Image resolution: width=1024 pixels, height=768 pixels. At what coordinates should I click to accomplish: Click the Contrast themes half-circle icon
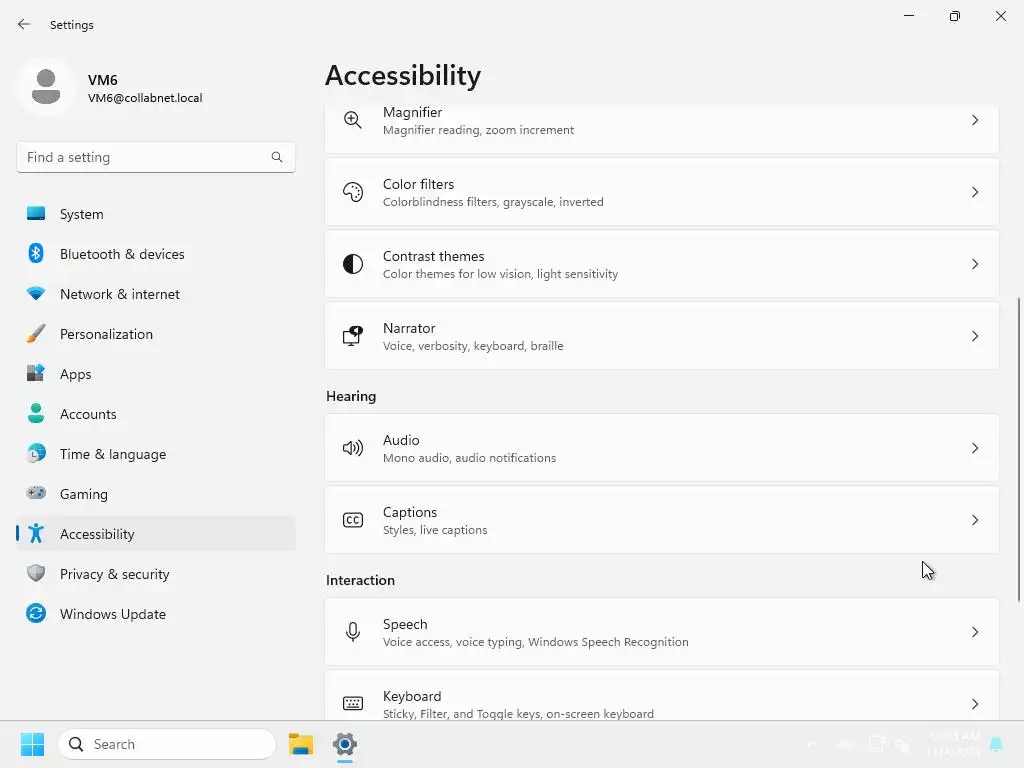click(x=352, y=264)
